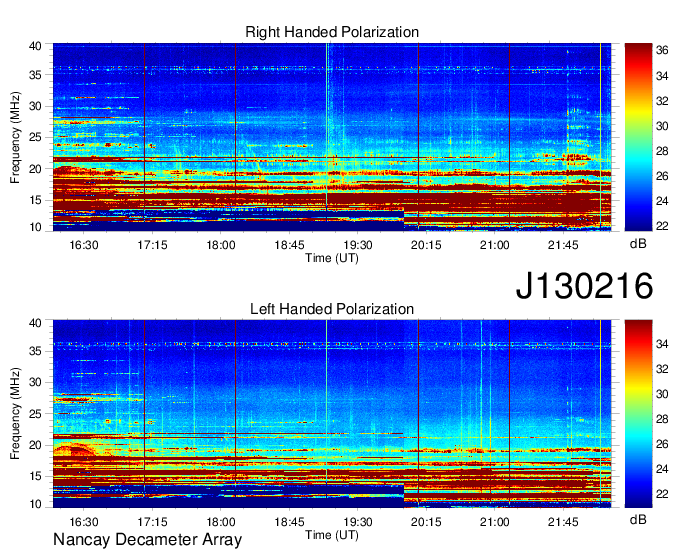Image resolution: width=680 pixels, height=552 pixels.
Task: Click the J130216 observation label
Action: (x=584, y=286)
